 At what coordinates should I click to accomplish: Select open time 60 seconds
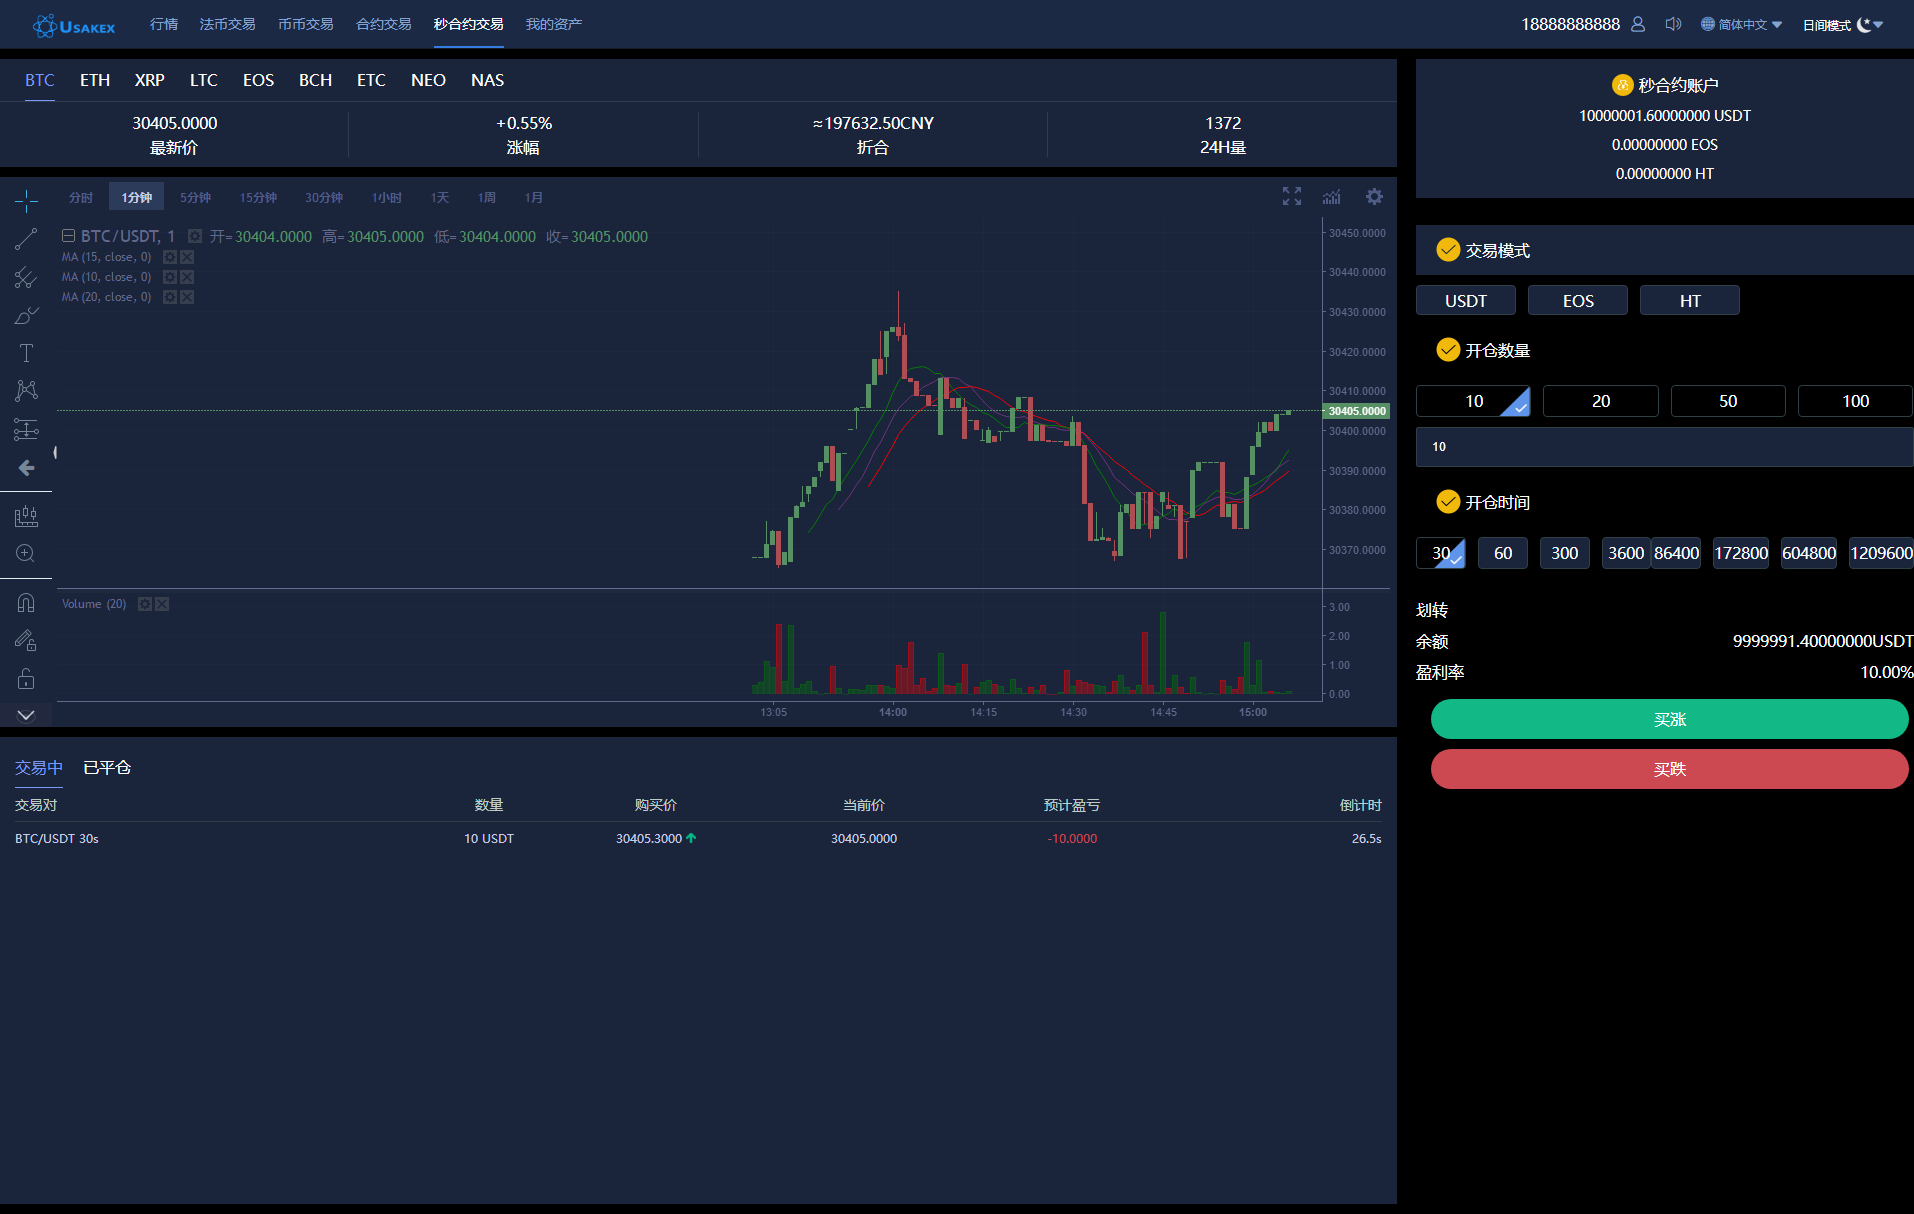point(1503,553)
